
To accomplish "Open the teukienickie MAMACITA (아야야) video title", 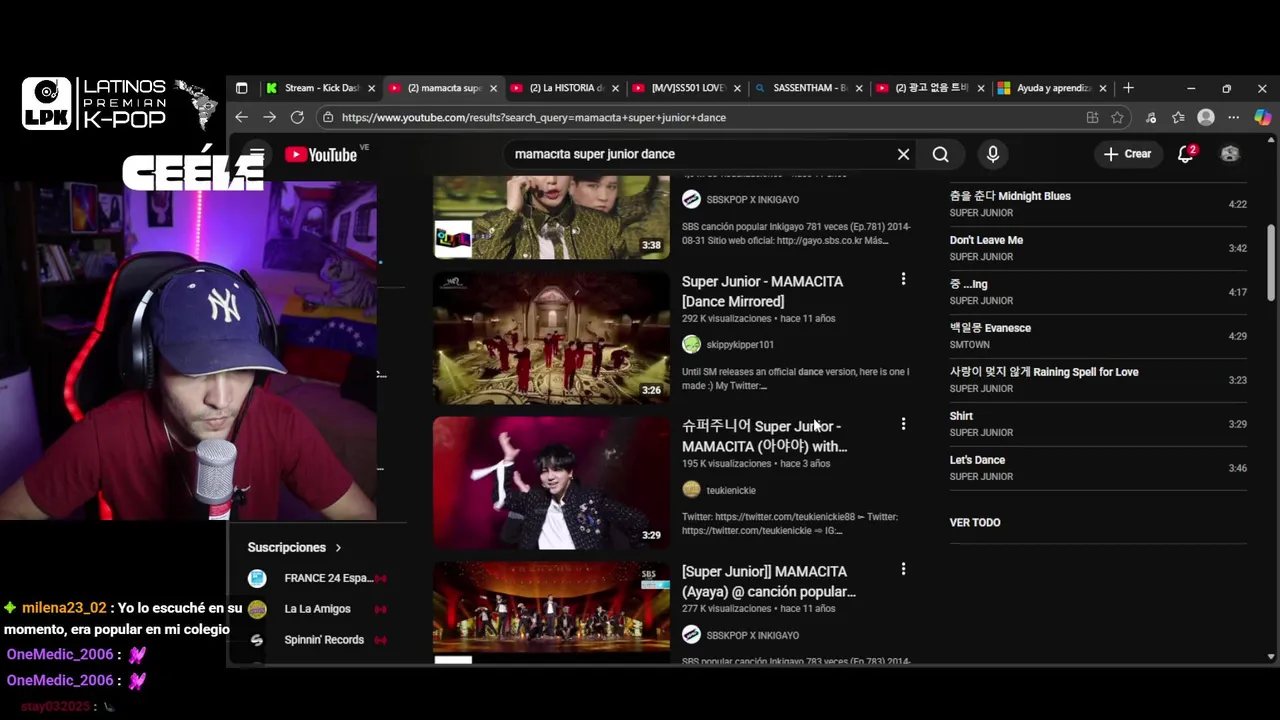I will [x=765, y=436].
